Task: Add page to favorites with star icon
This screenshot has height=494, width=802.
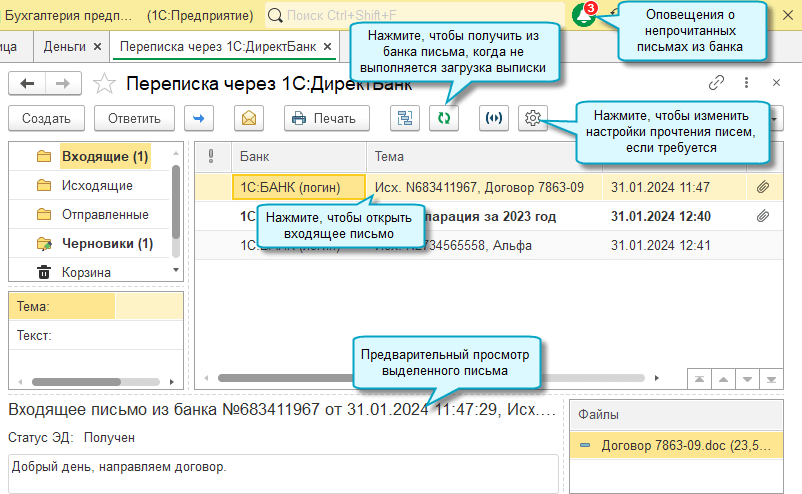Action: [x=104, y=83]
